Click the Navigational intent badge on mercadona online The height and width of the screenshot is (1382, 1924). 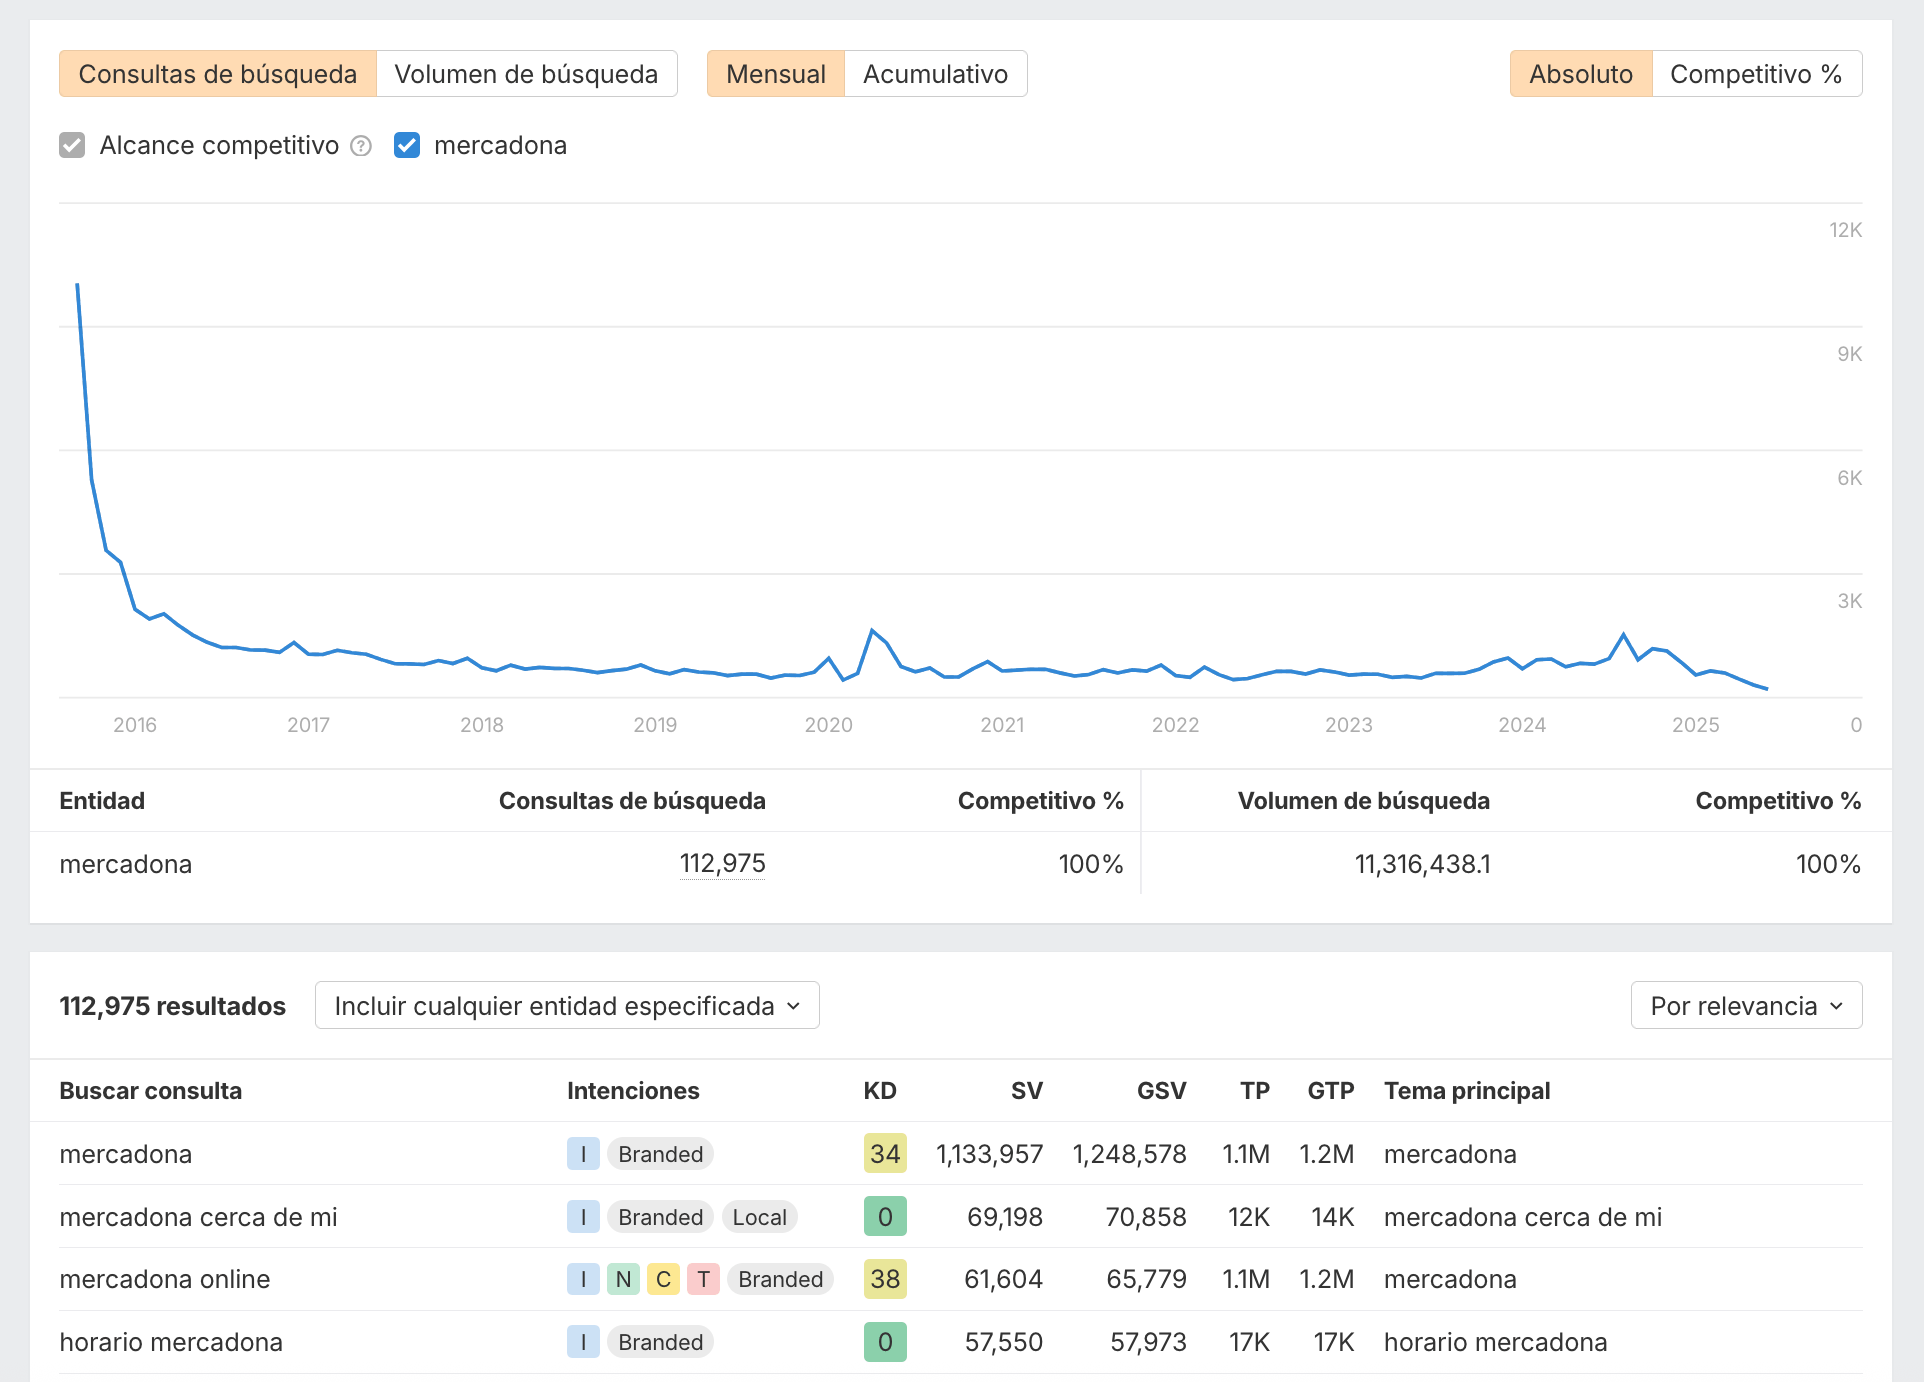(623, 1279)
